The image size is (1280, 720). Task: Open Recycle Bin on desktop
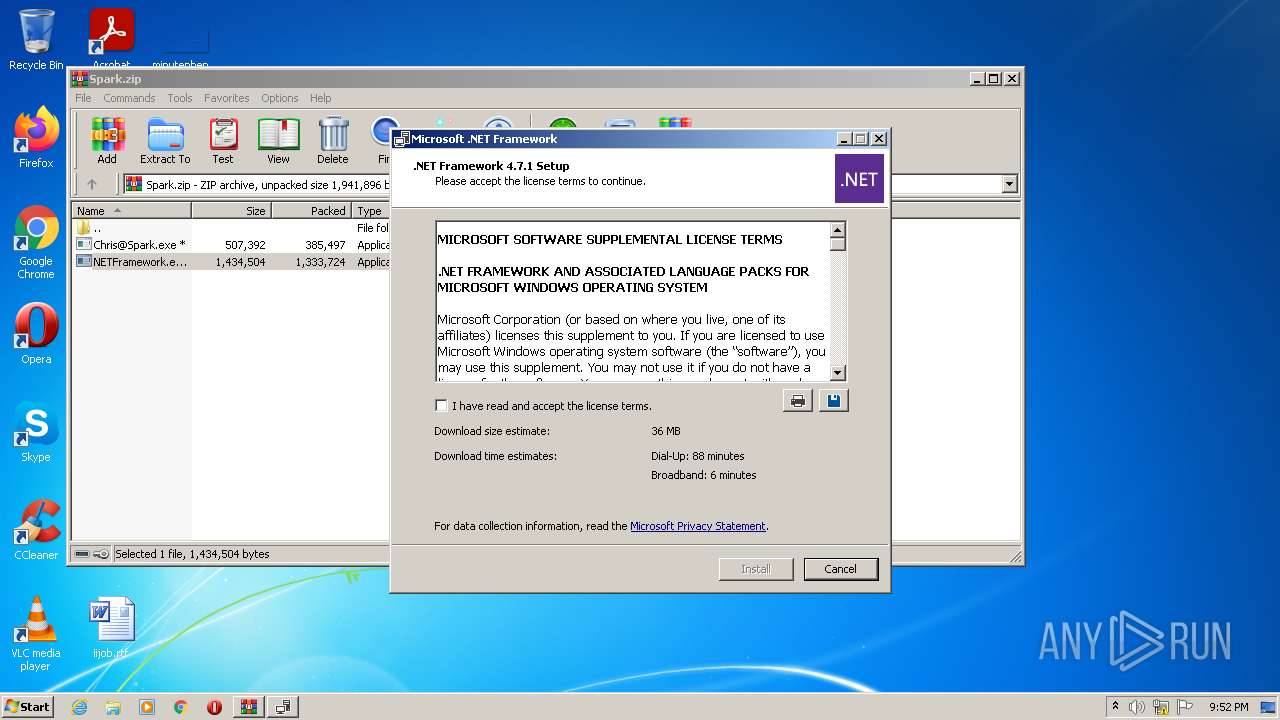point(36,40)
